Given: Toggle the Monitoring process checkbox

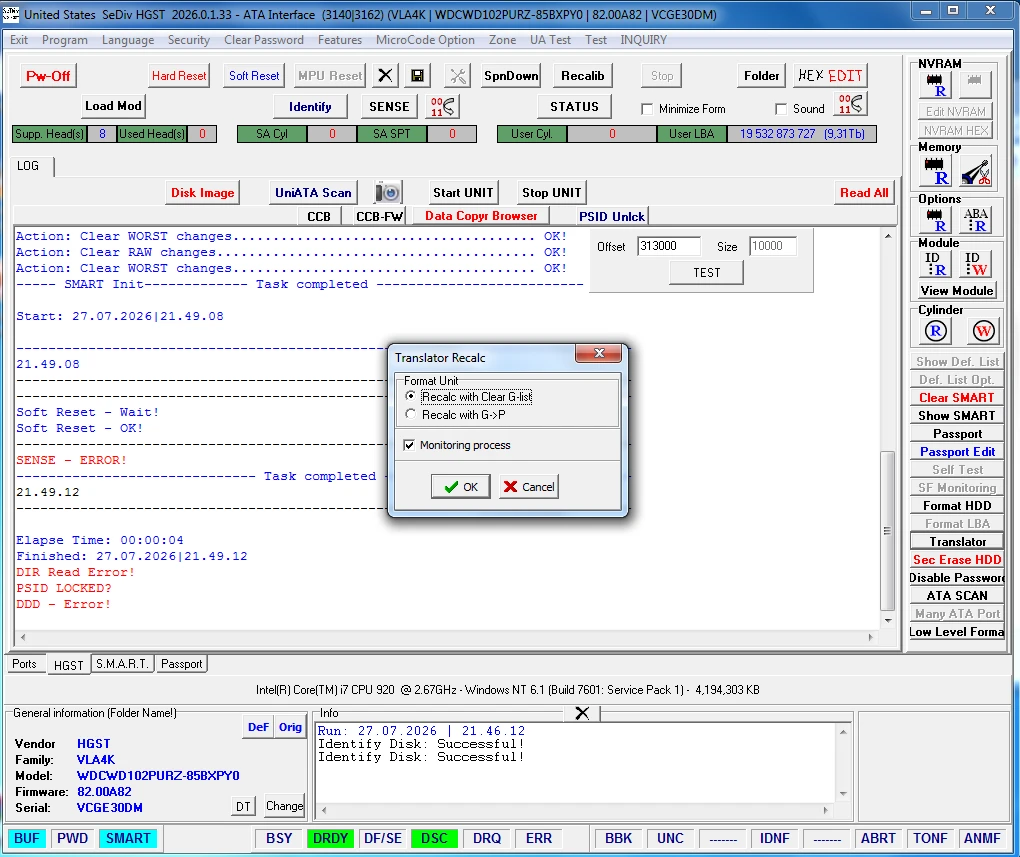Looking at the screenshot, I should (x=409, y=445).
